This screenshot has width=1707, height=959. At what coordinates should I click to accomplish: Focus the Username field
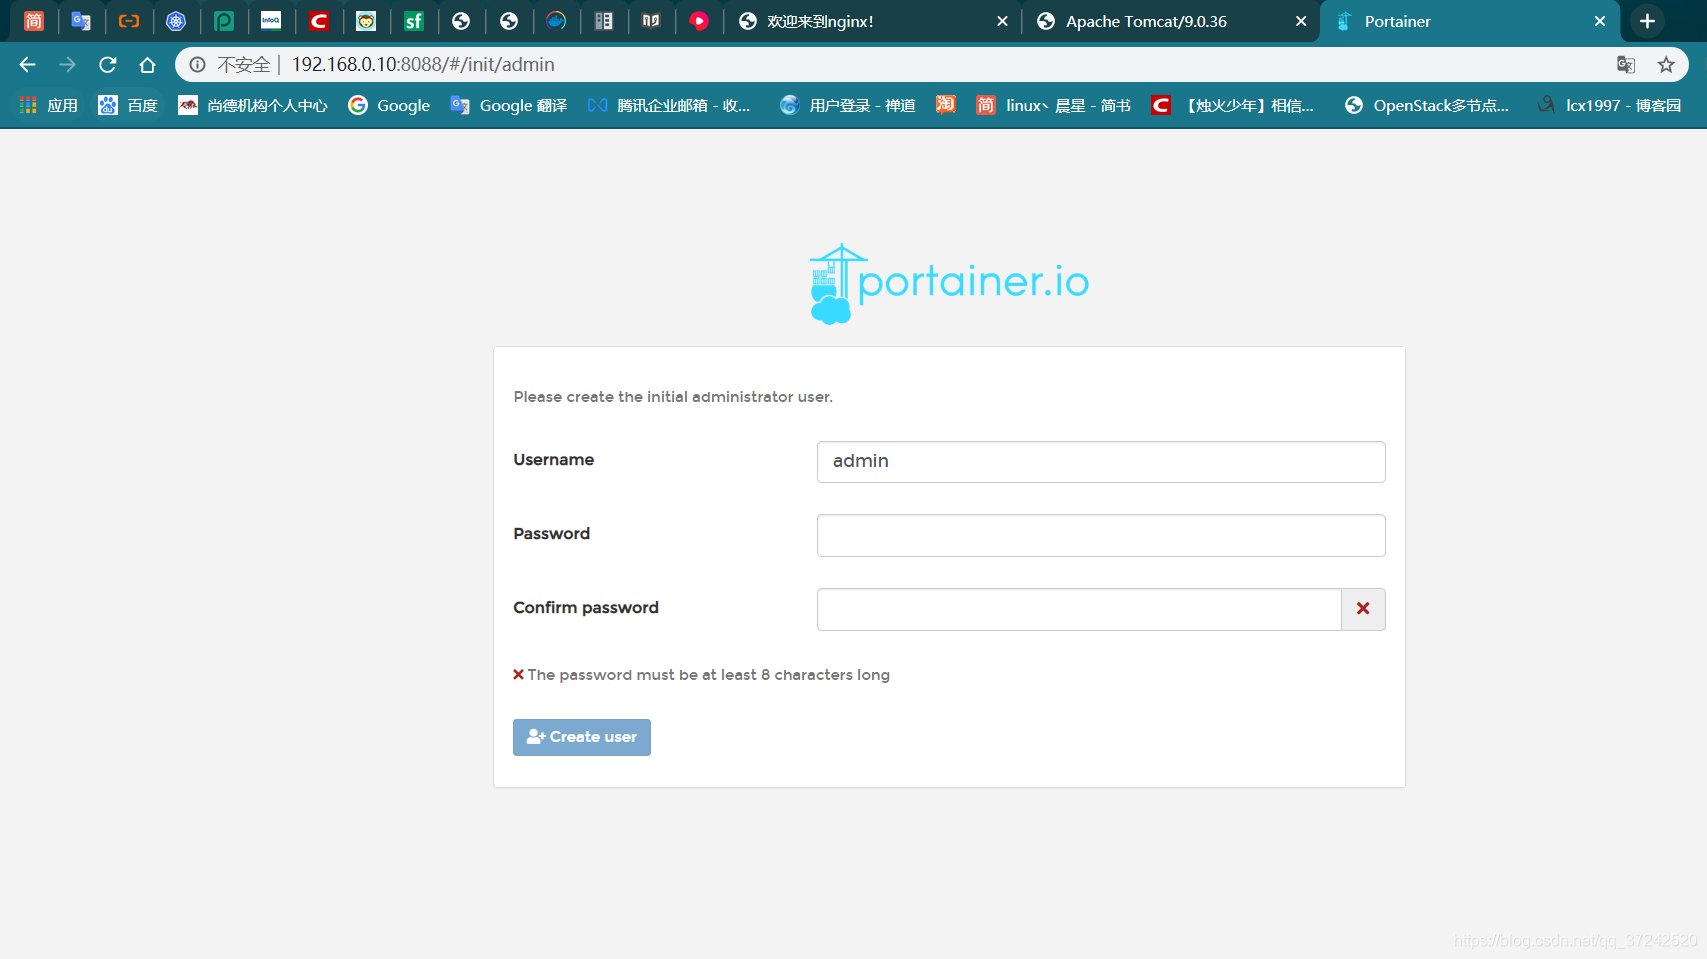1101,462
